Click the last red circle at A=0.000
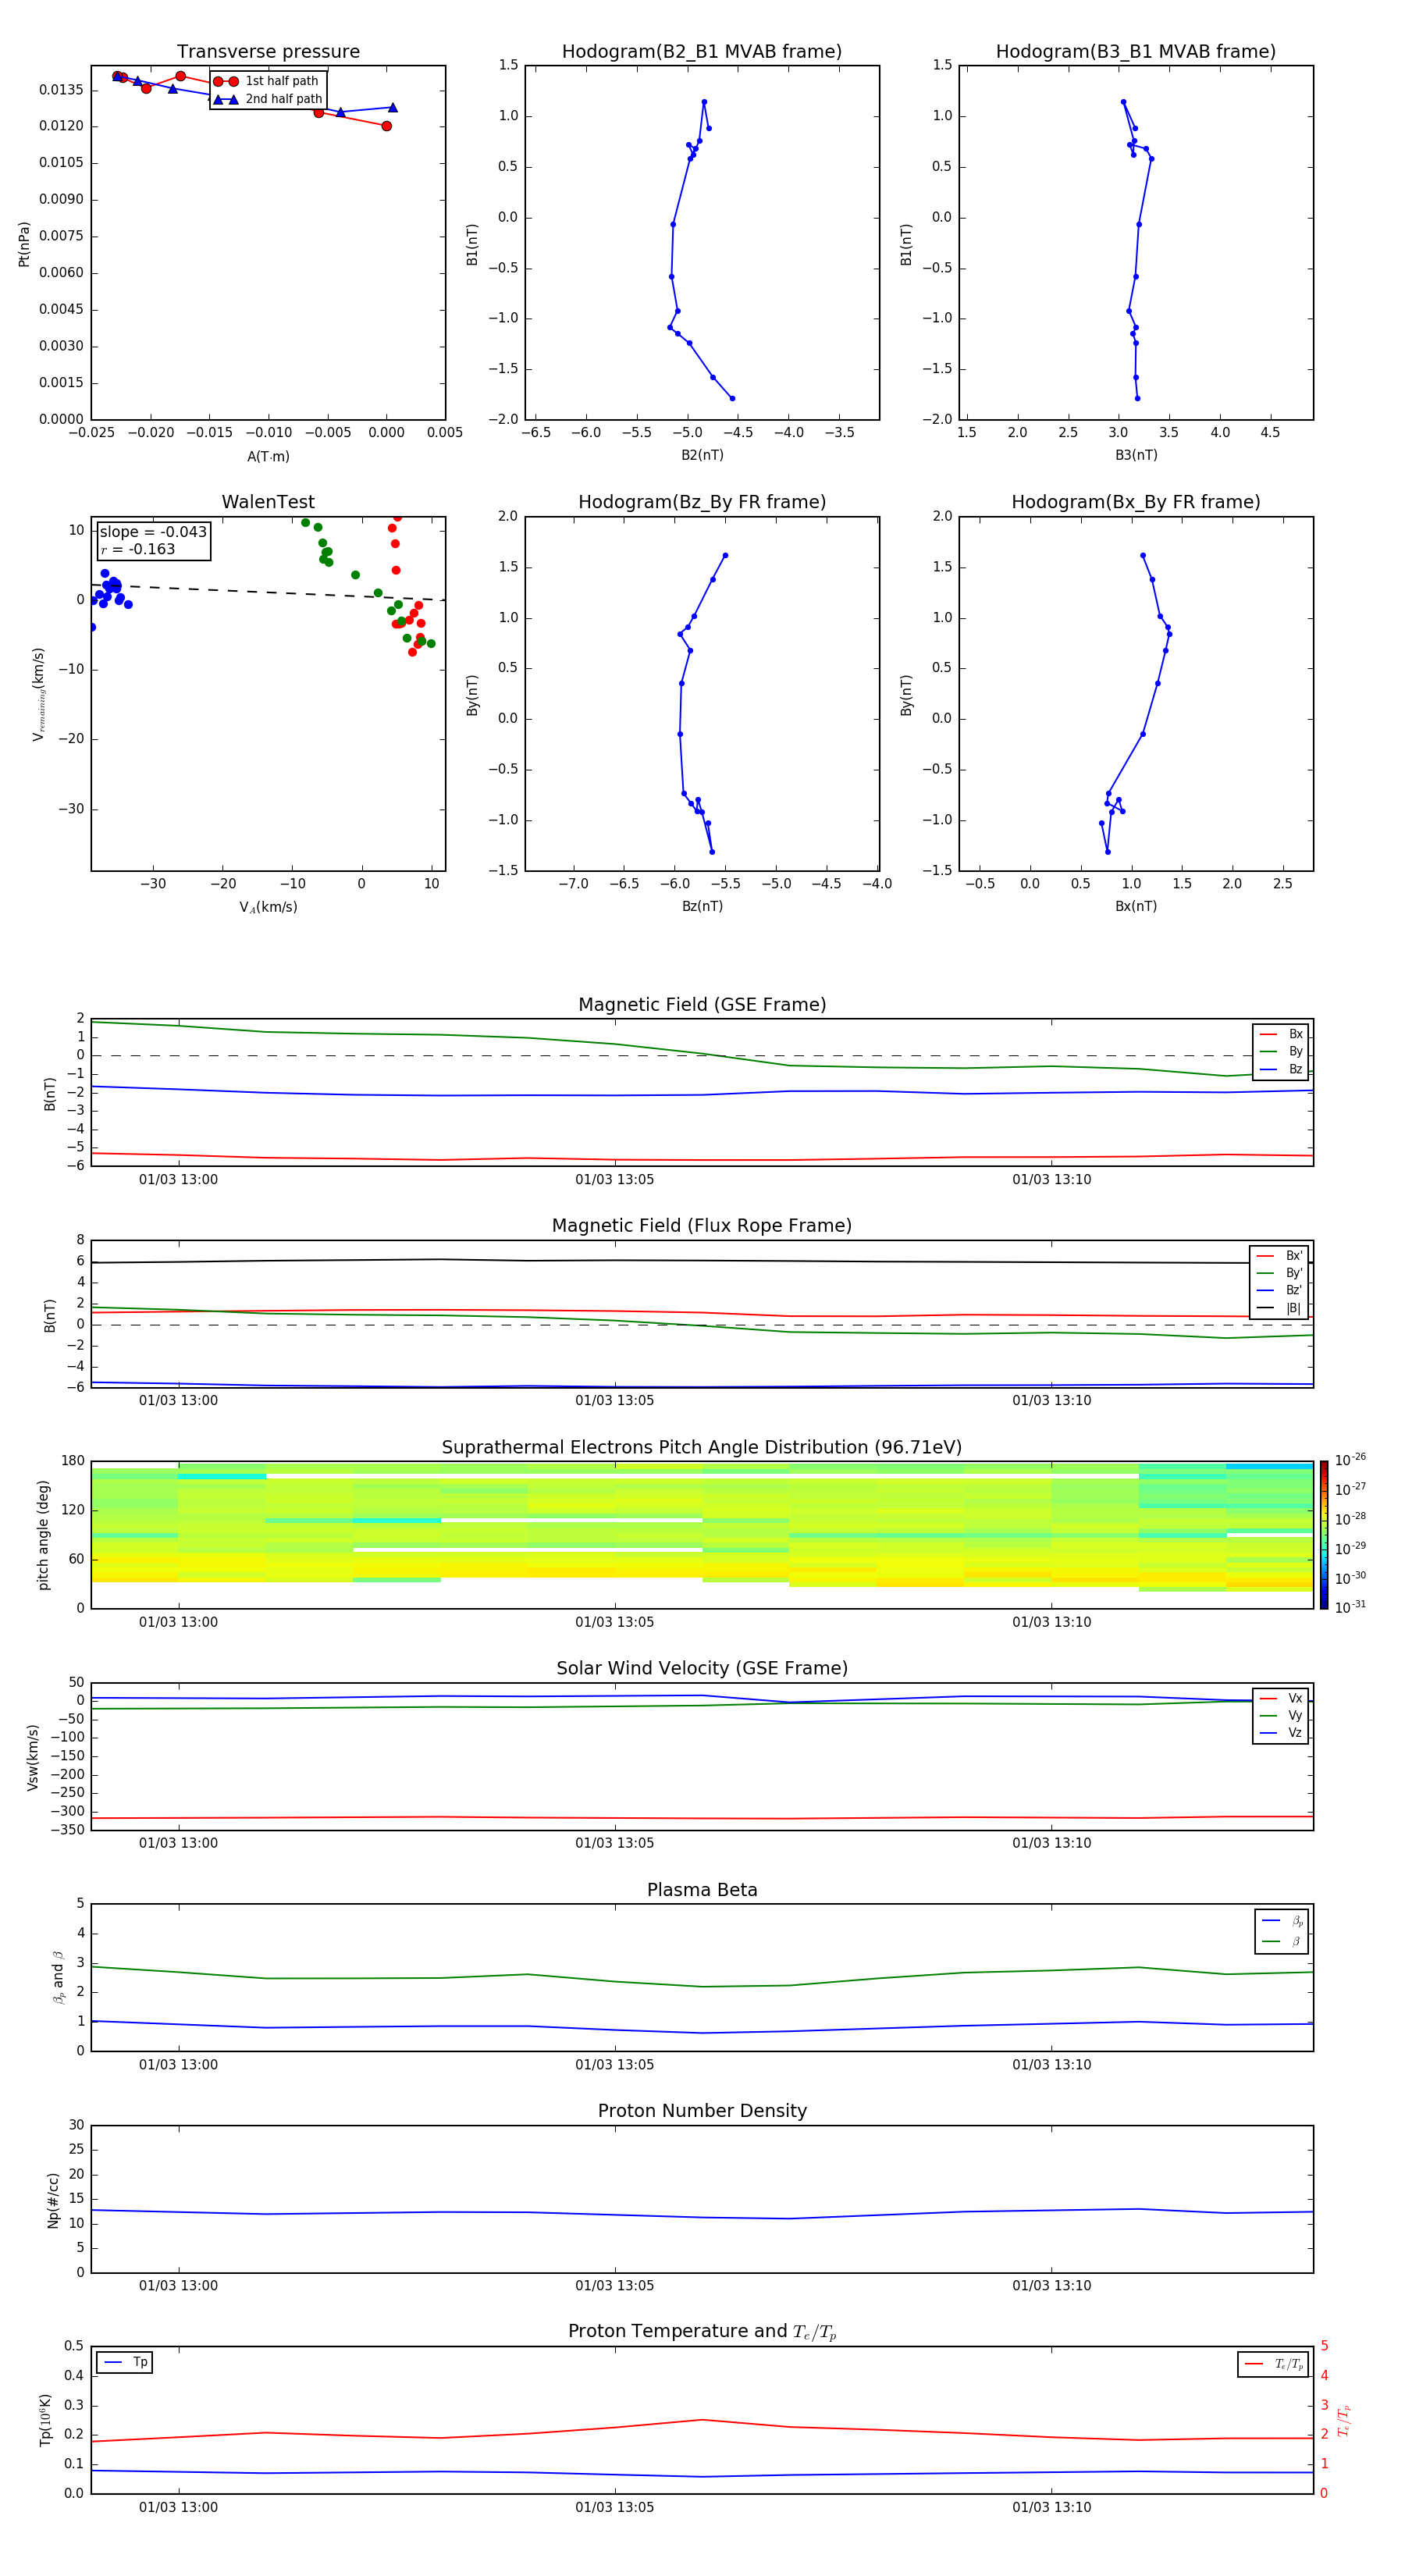Image resolution: width=1405 pixels, height=2576 pixels. [387, 126]
